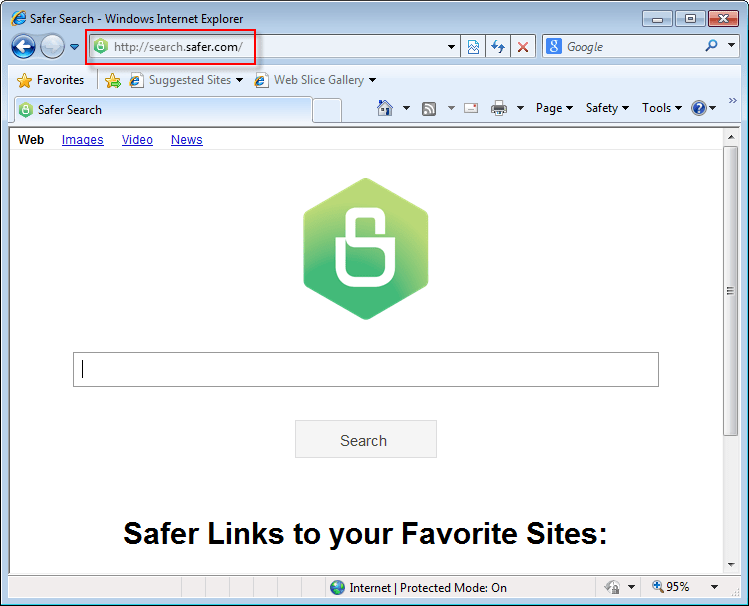Expand the address bar history dropdown
Viewport: 749px width, 606px height.
451,47
